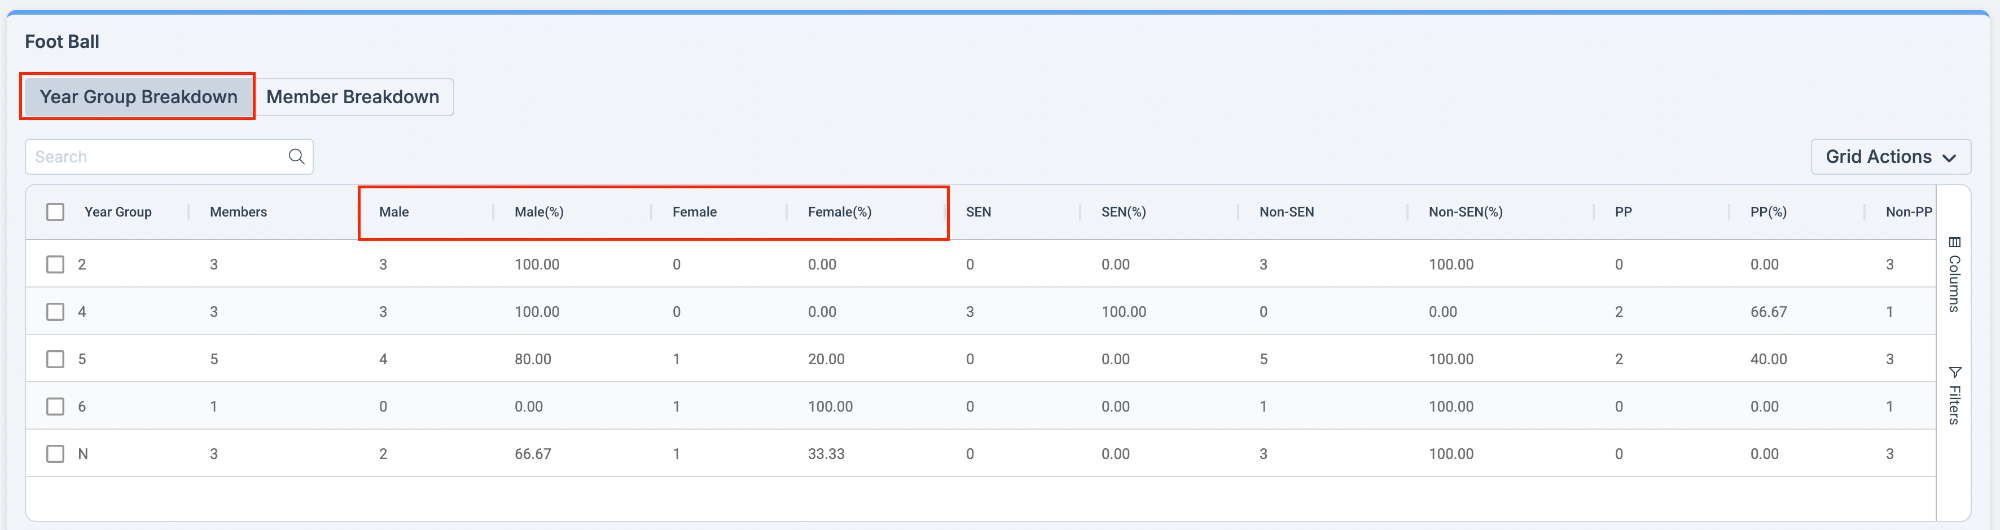Click the Female(%) value 33.33 cell
Screen dimensions: 2000x530
click(826, 454)
